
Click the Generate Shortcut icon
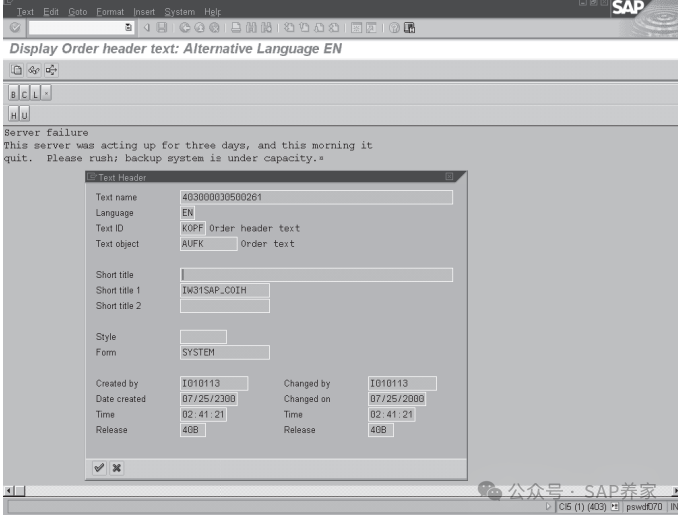pyautogui.click(x=371, y=28)
